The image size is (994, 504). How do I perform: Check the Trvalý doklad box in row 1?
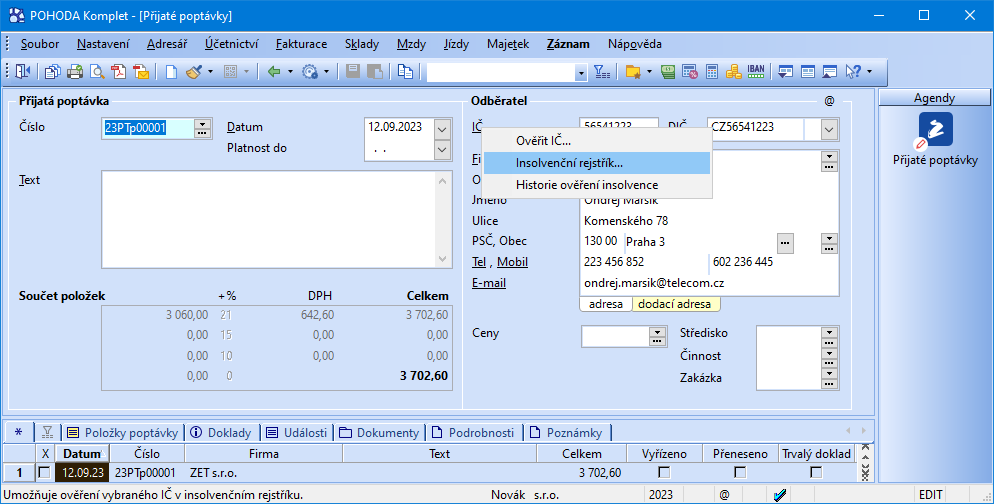[x=816, y=472]
